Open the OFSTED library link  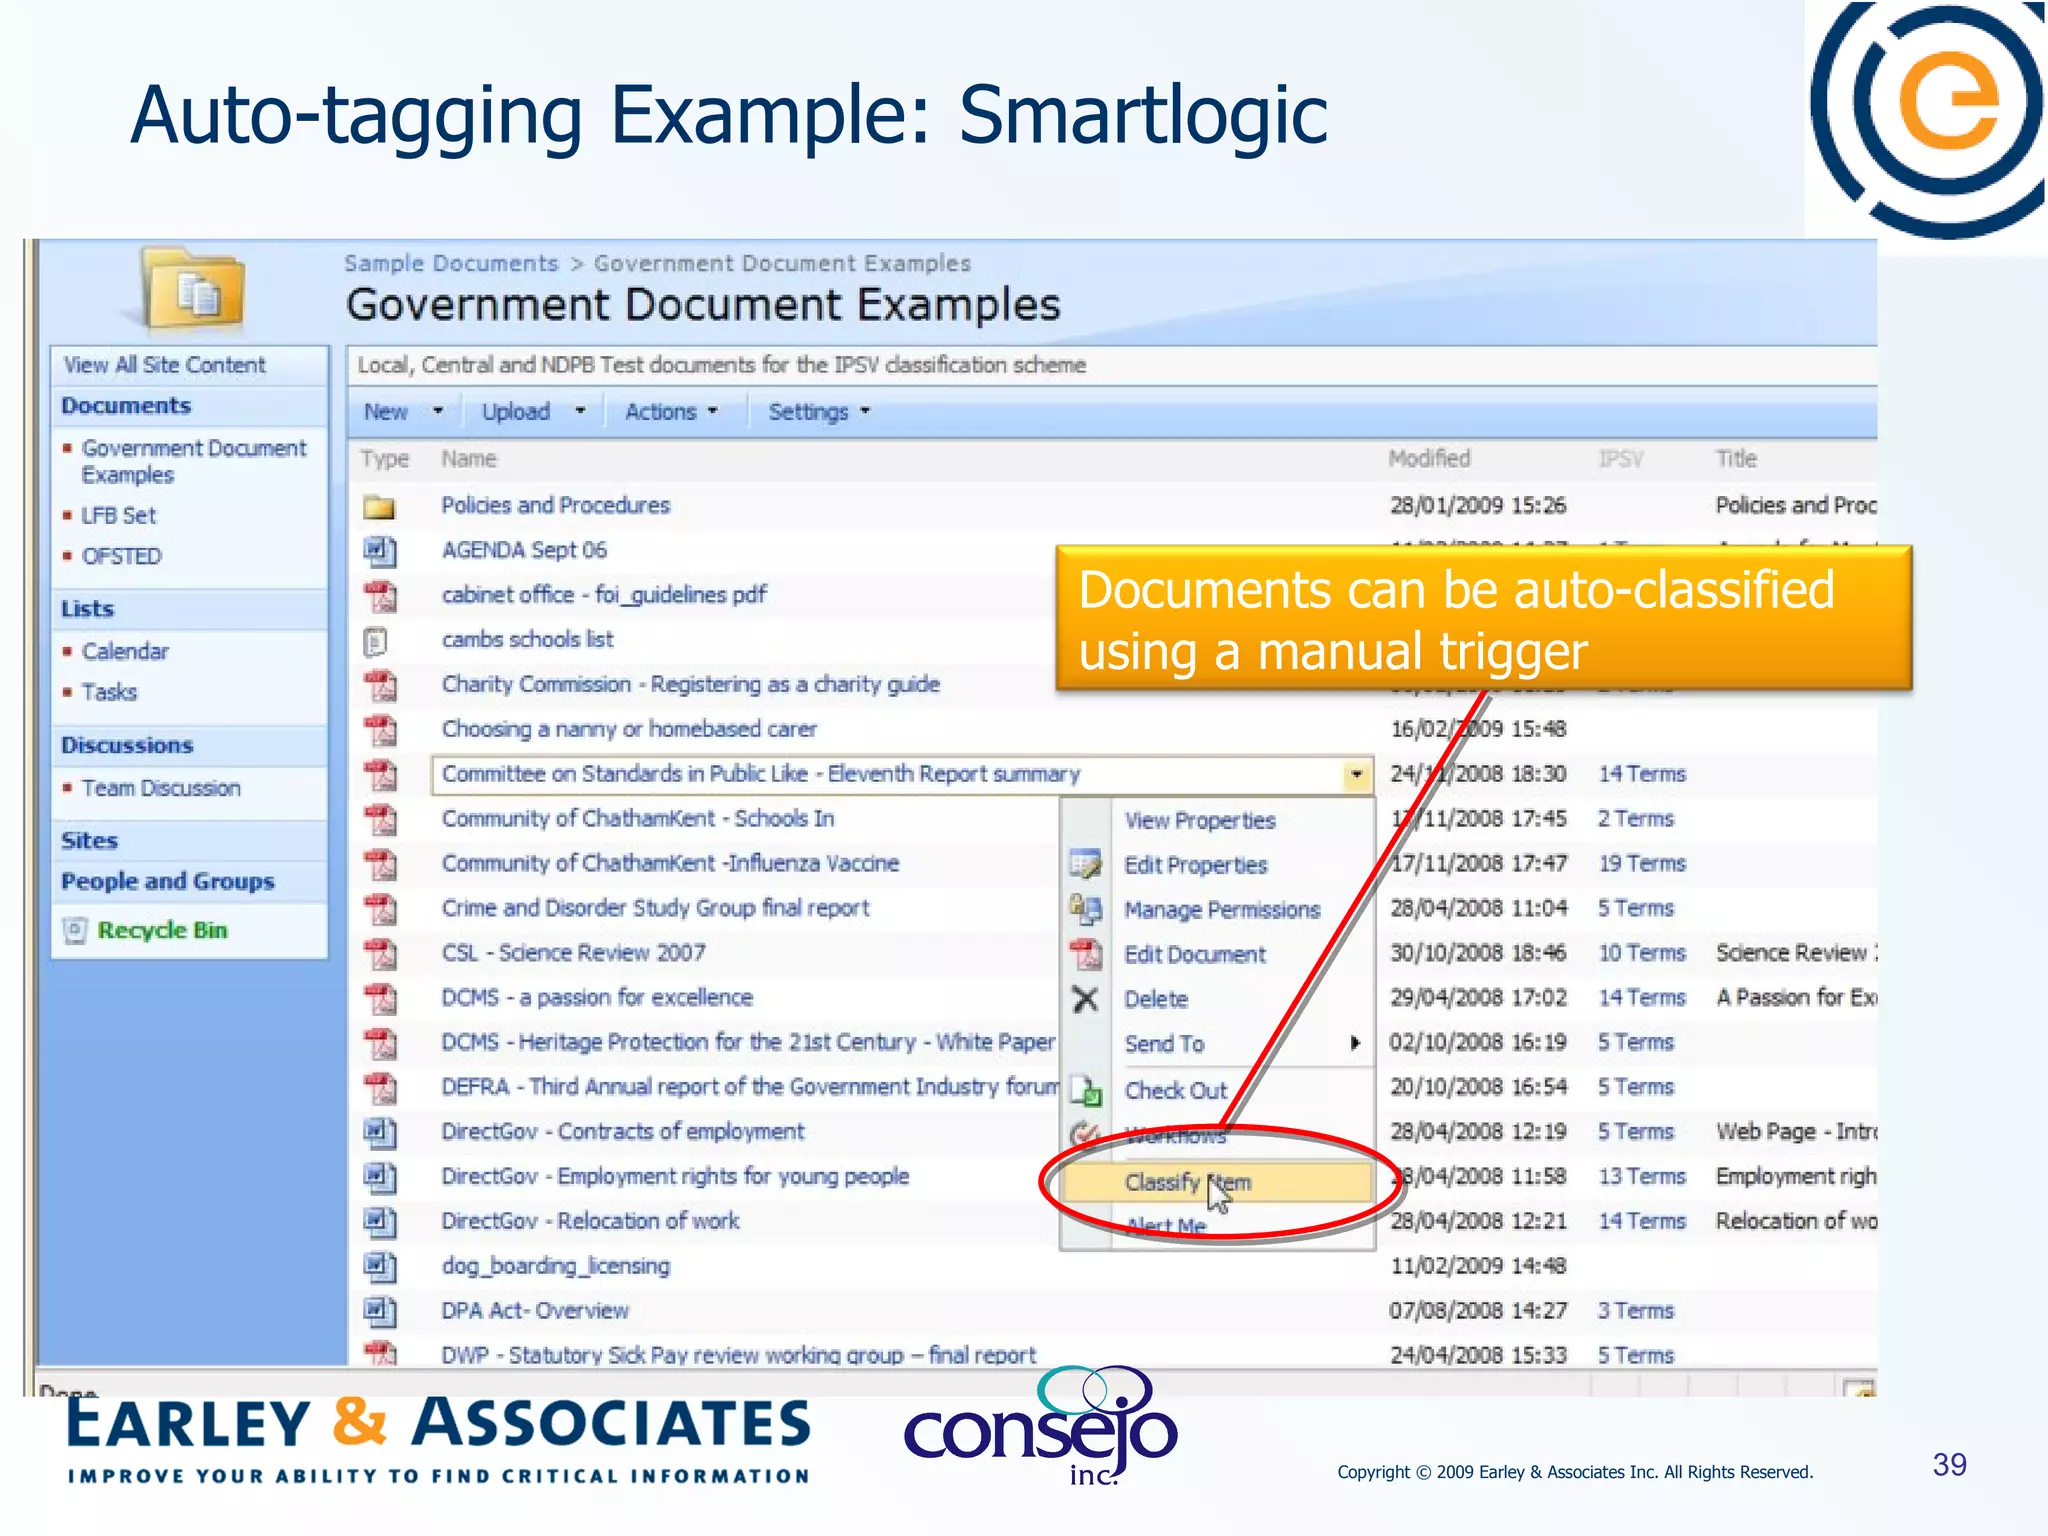point(121,556)
